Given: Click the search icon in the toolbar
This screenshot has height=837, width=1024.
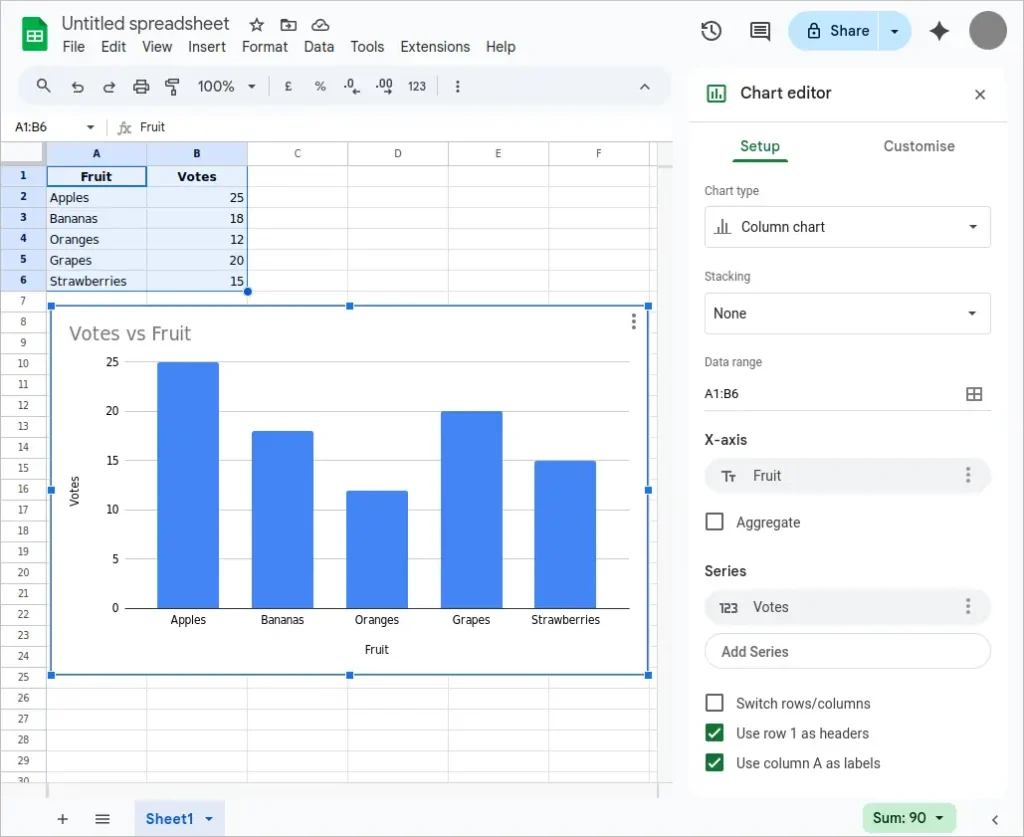Looking at the screenshot, I should click(43, 86).
